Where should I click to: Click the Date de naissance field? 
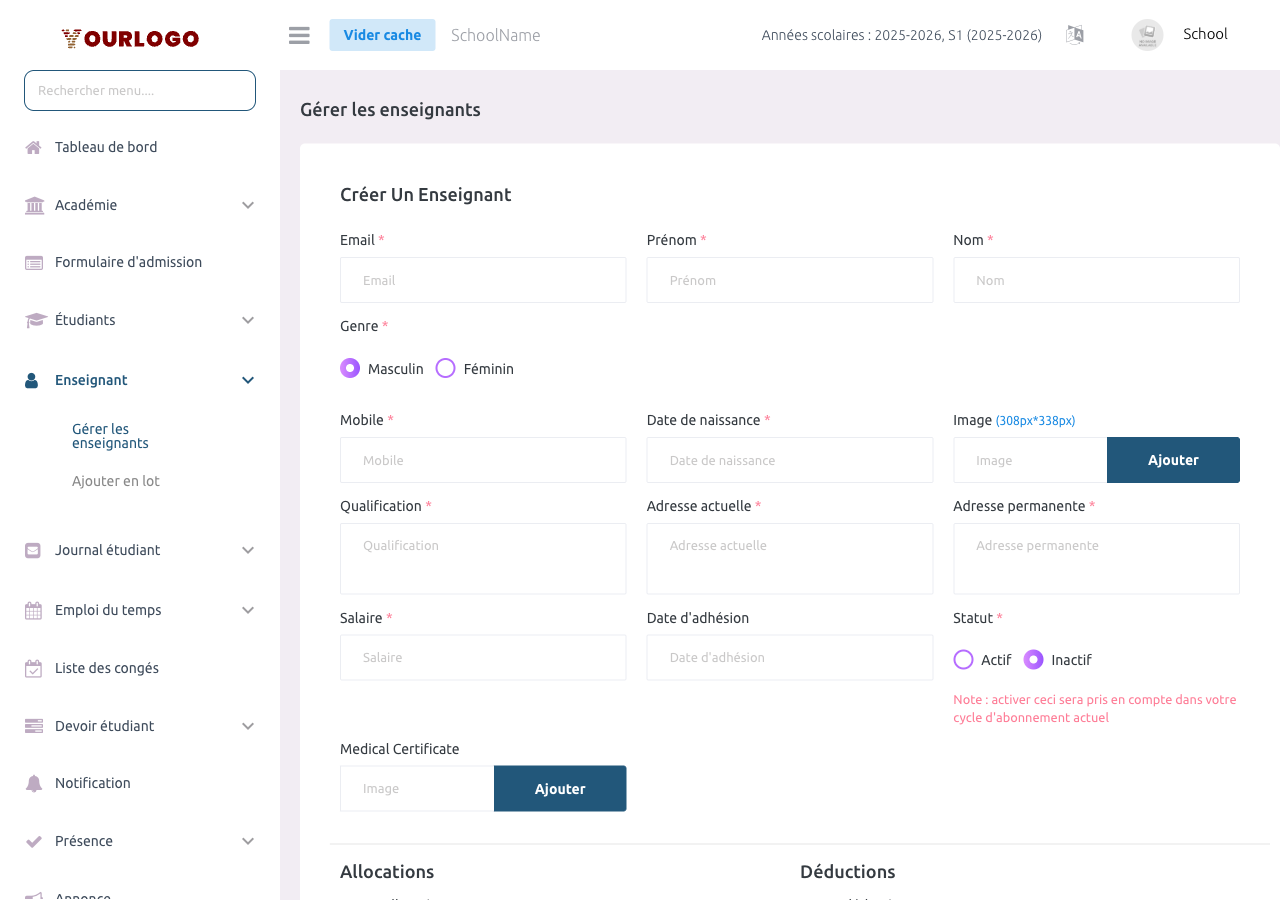pos(789,460)
